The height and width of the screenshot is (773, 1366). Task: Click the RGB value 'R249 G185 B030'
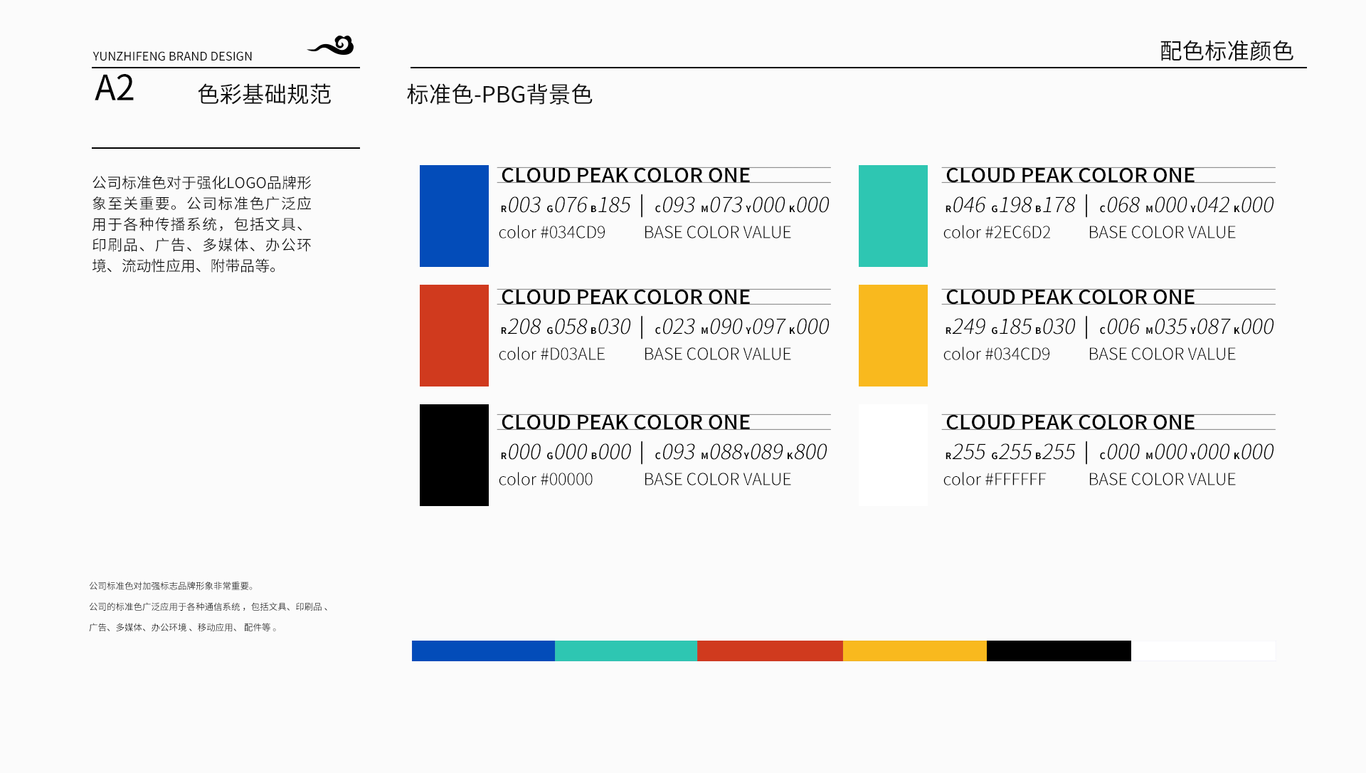[1010, 328]
